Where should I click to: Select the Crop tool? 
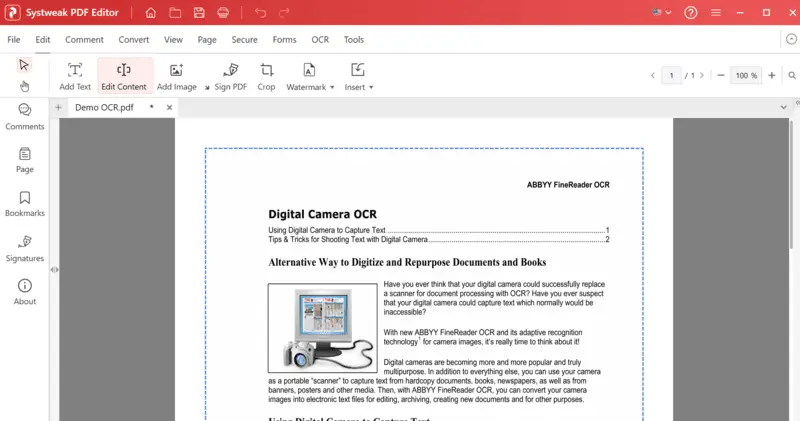click(266, 77)
